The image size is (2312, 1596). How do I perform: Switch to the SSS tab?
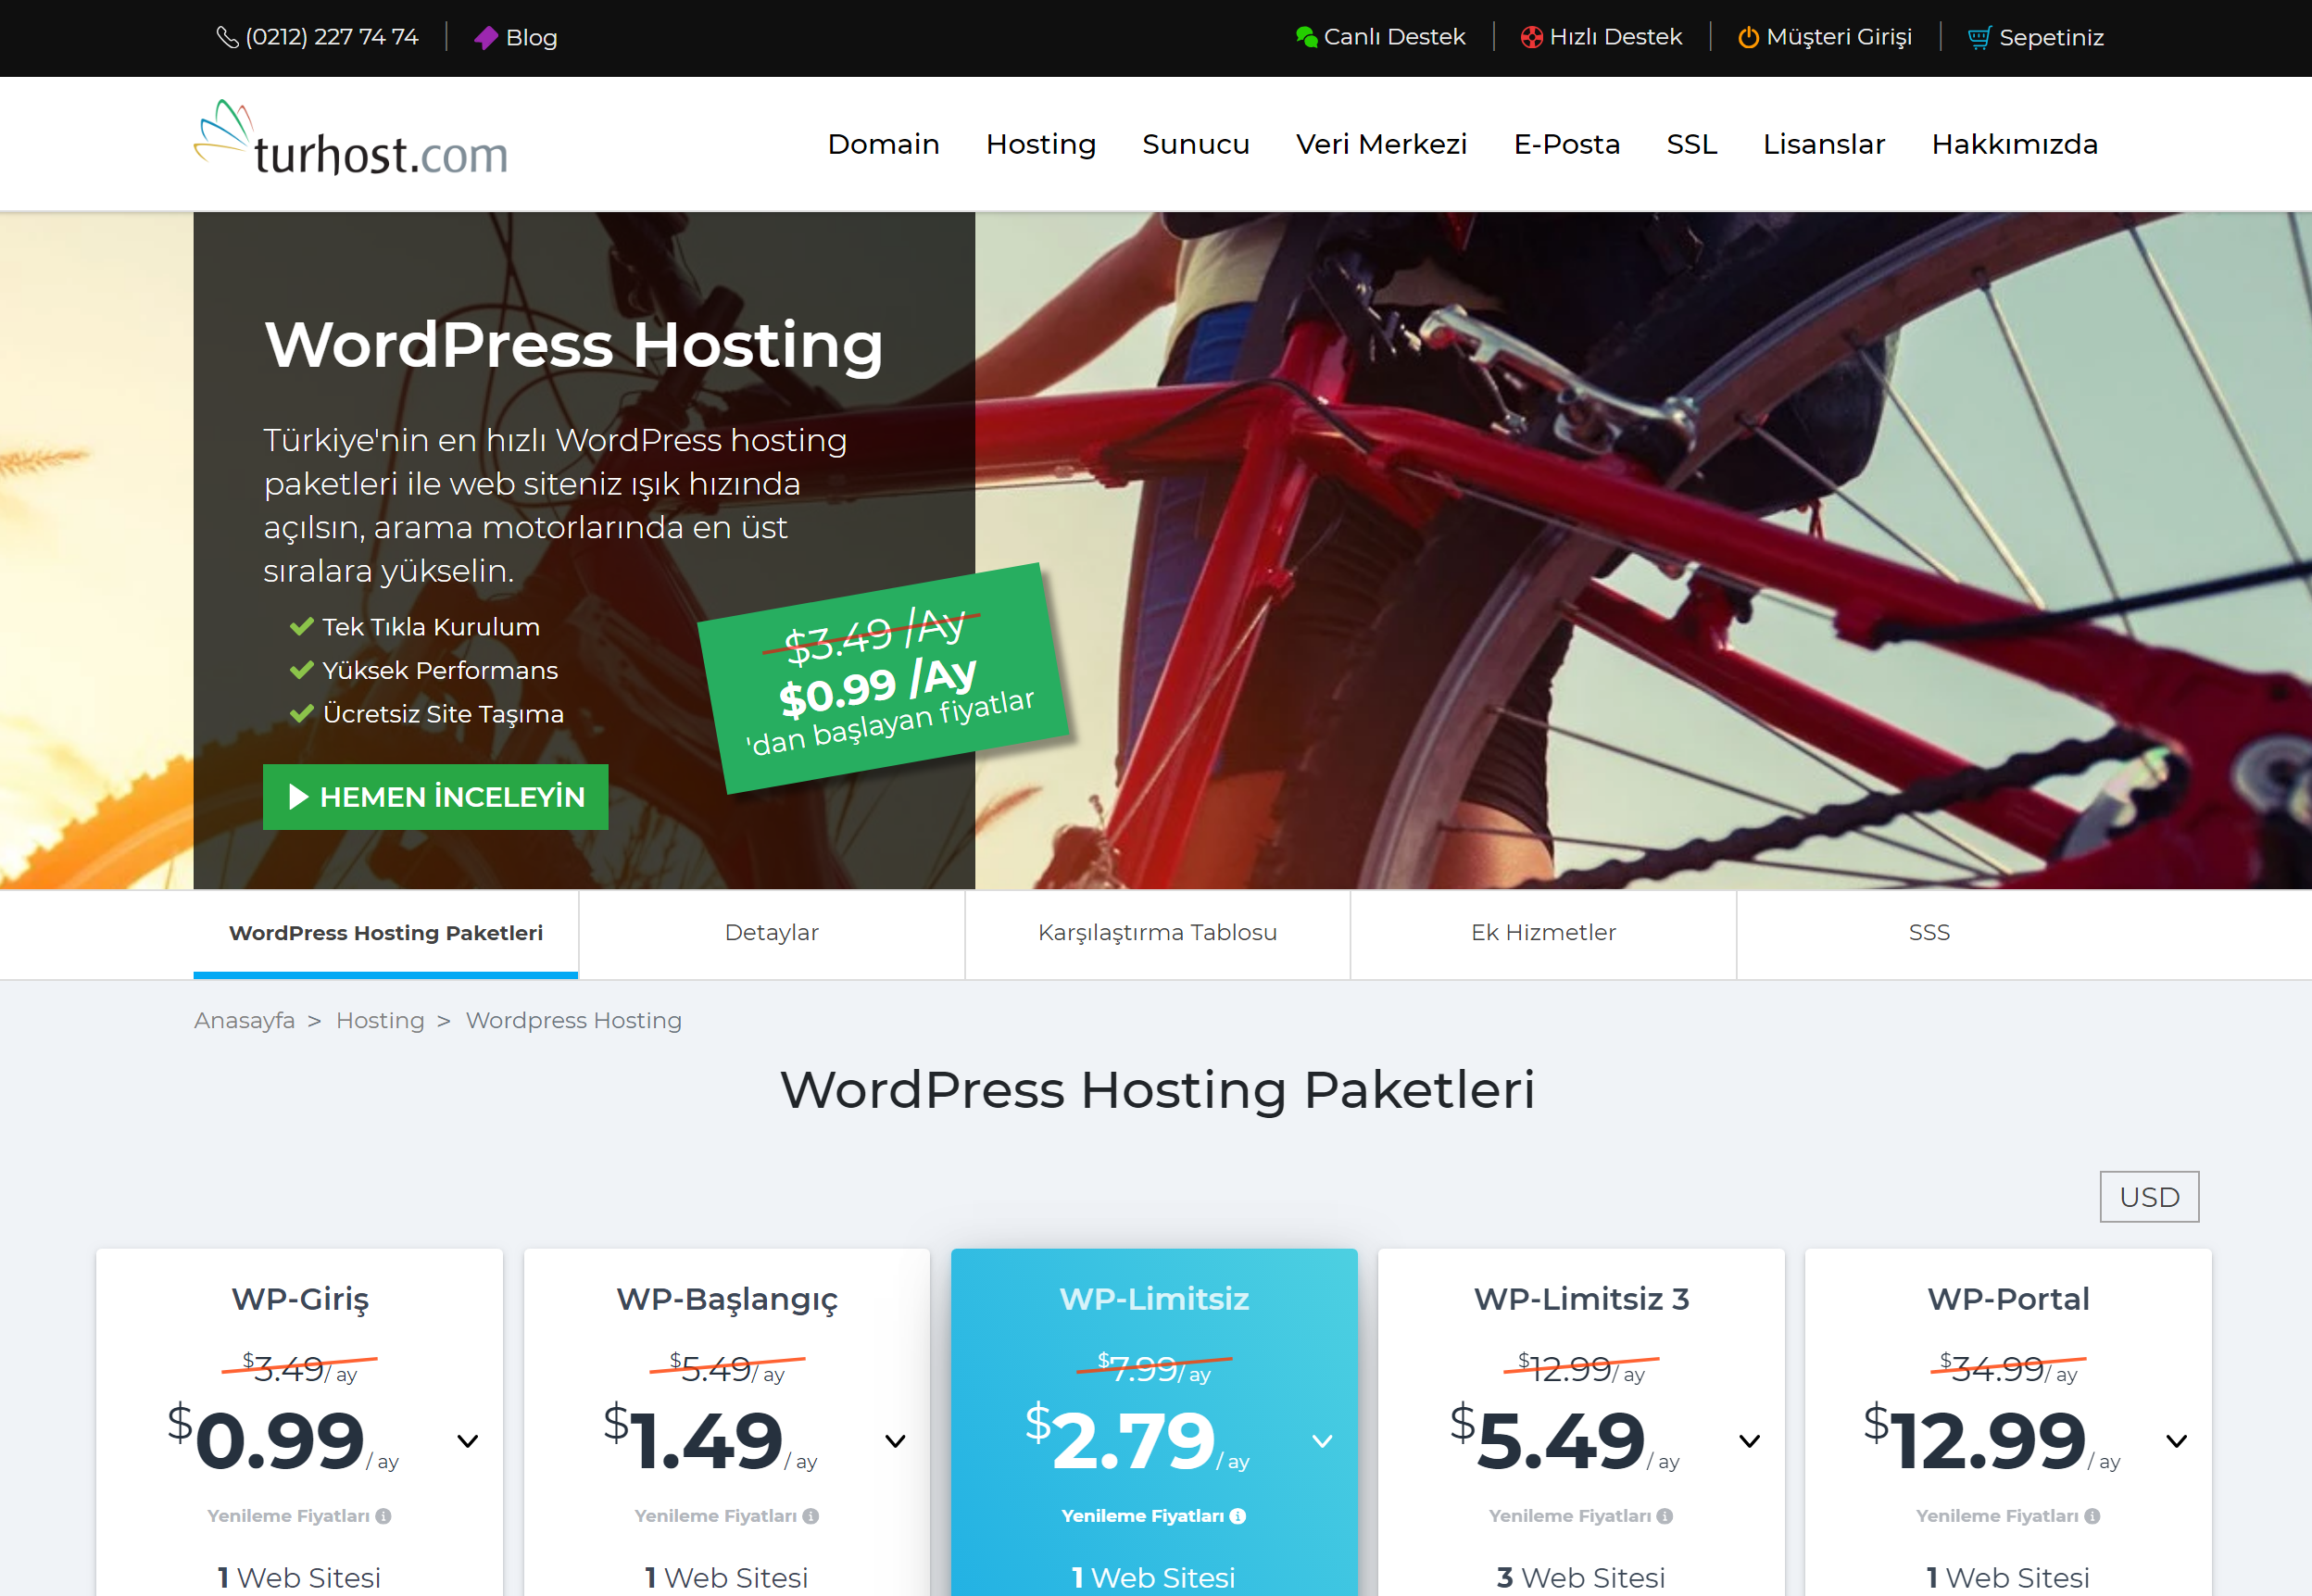coord(1928,932)
